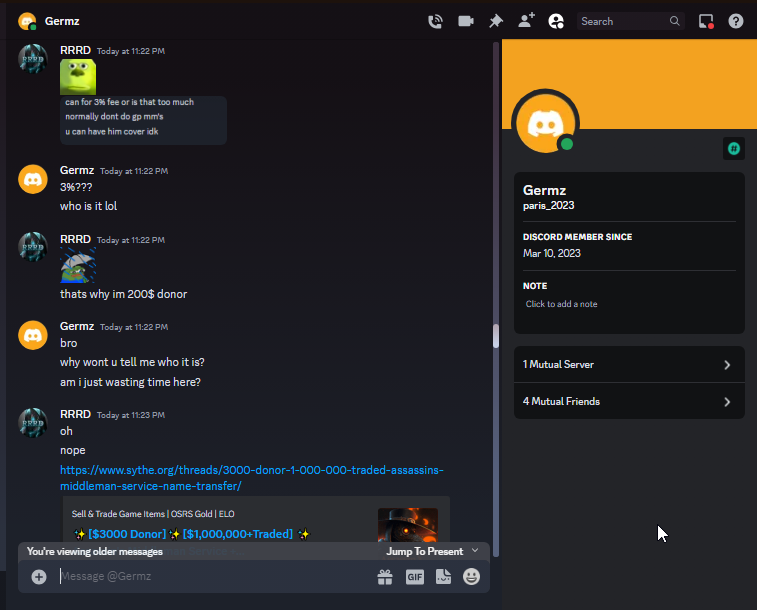Image resolution: width=757 pixels, height=610 pixels.
Task: Click the Germz name in header
Action: coord(62,21)
